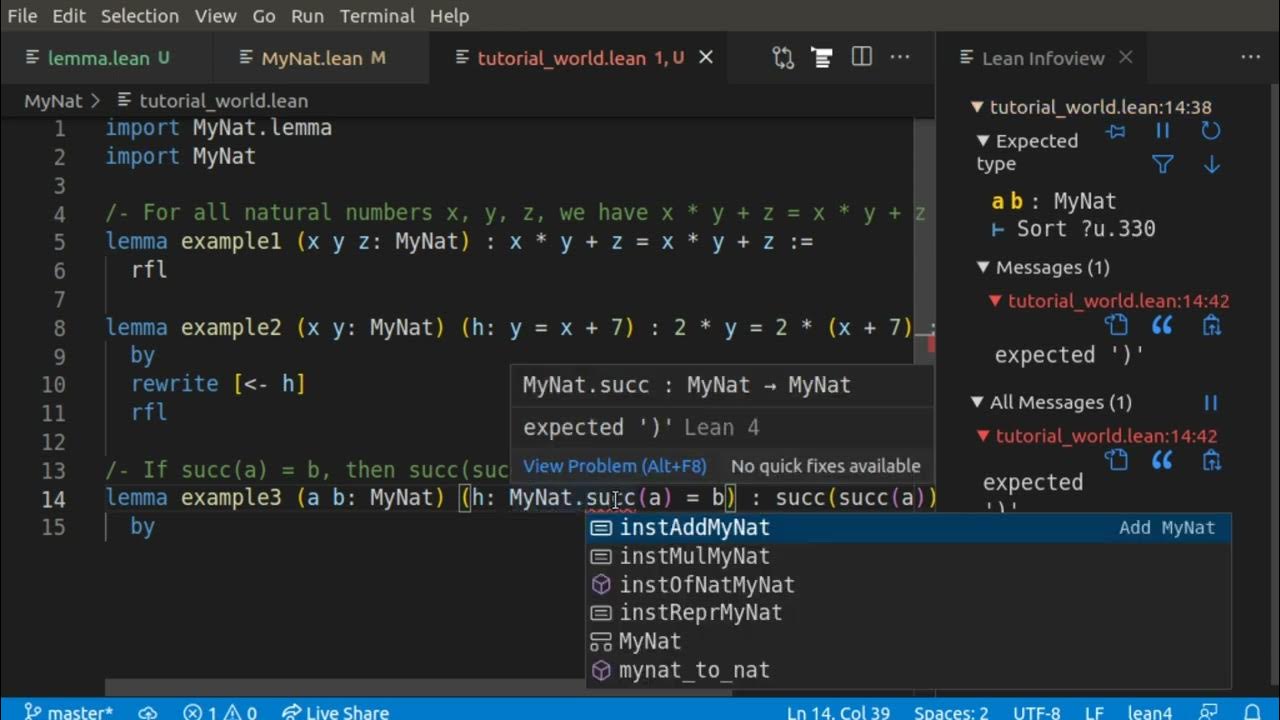This screenshot has height=720, width=1280.
Task: Select mynat_to_nat completion suggestion
Action: tap(908, 670)
